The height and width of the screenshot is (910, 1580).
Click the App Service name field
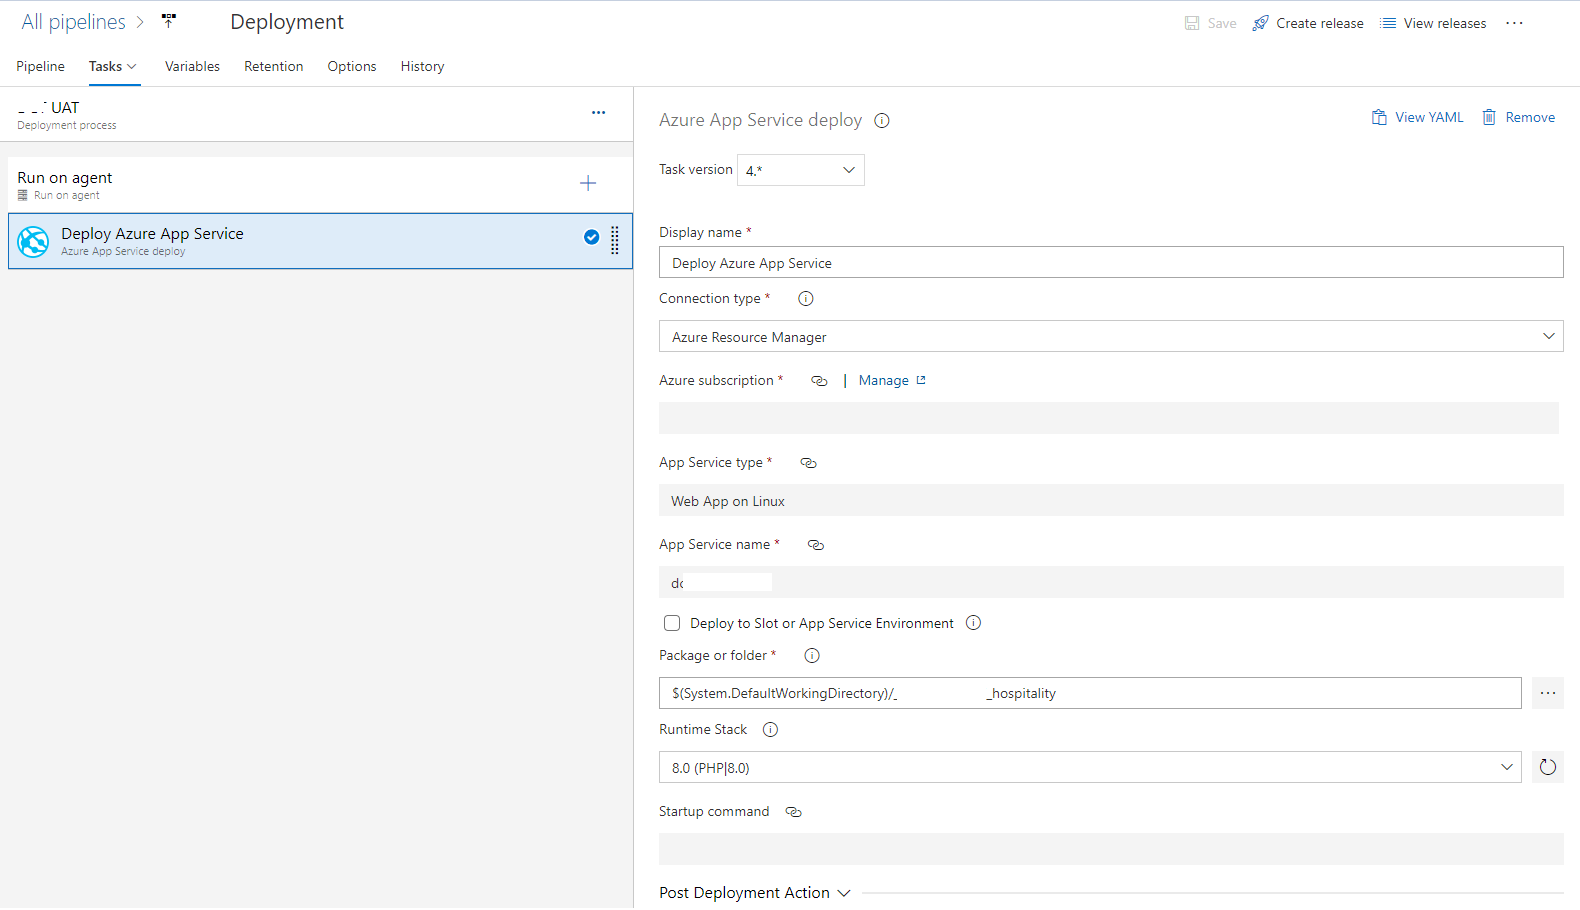tap(1111, 582)
